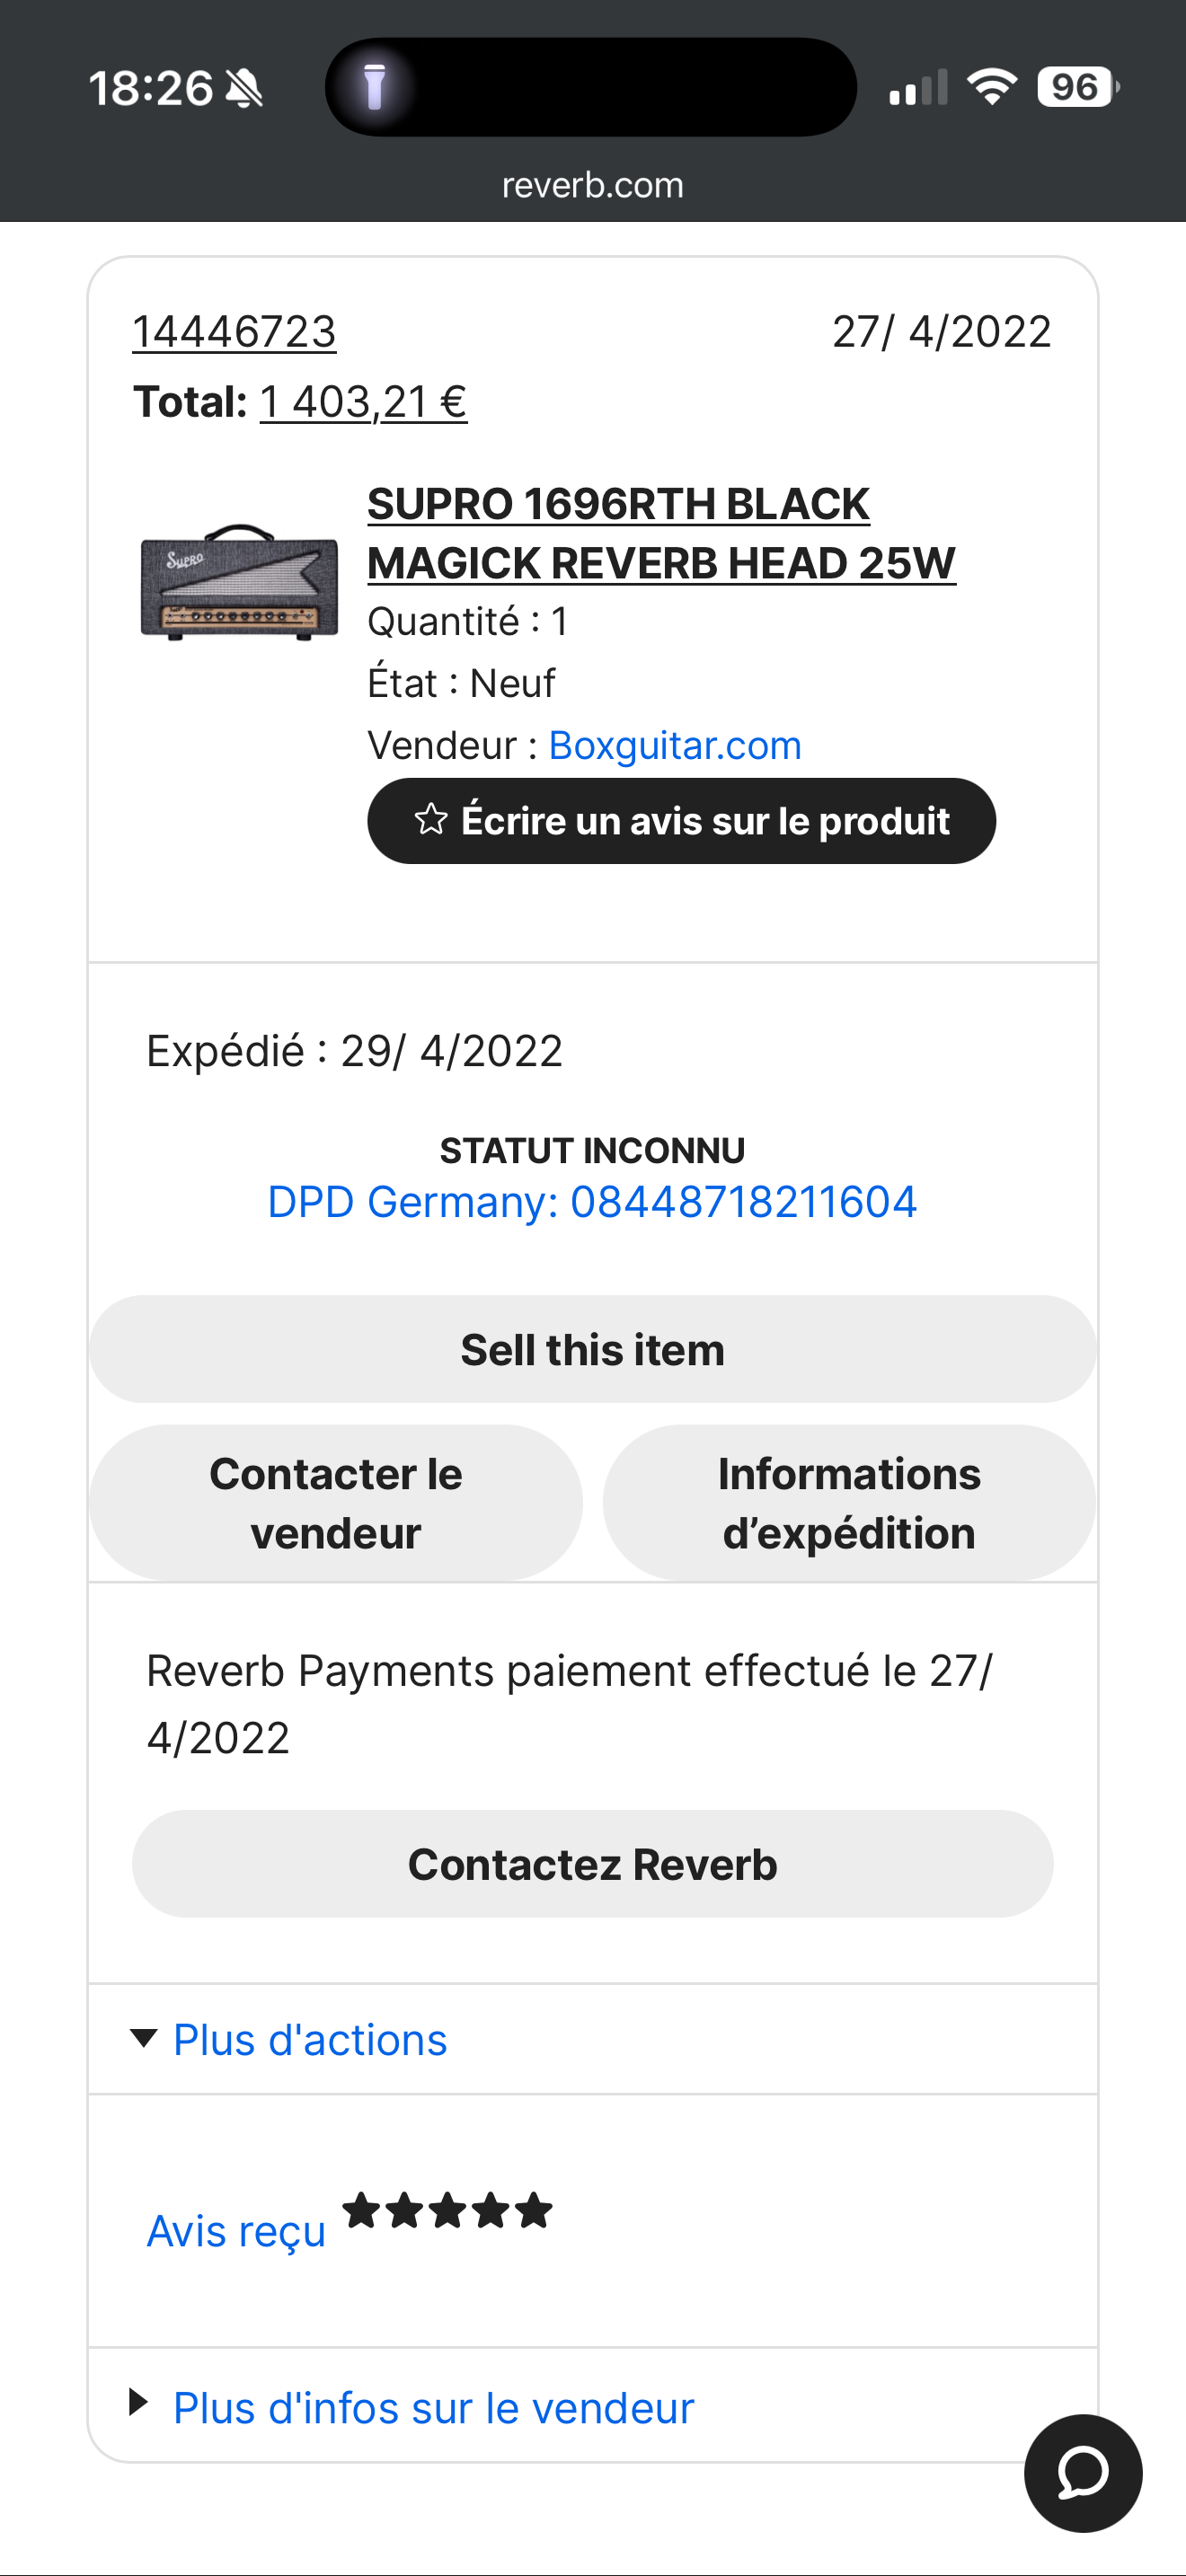Expand the Plus d'actions section

click(310, 2040)
